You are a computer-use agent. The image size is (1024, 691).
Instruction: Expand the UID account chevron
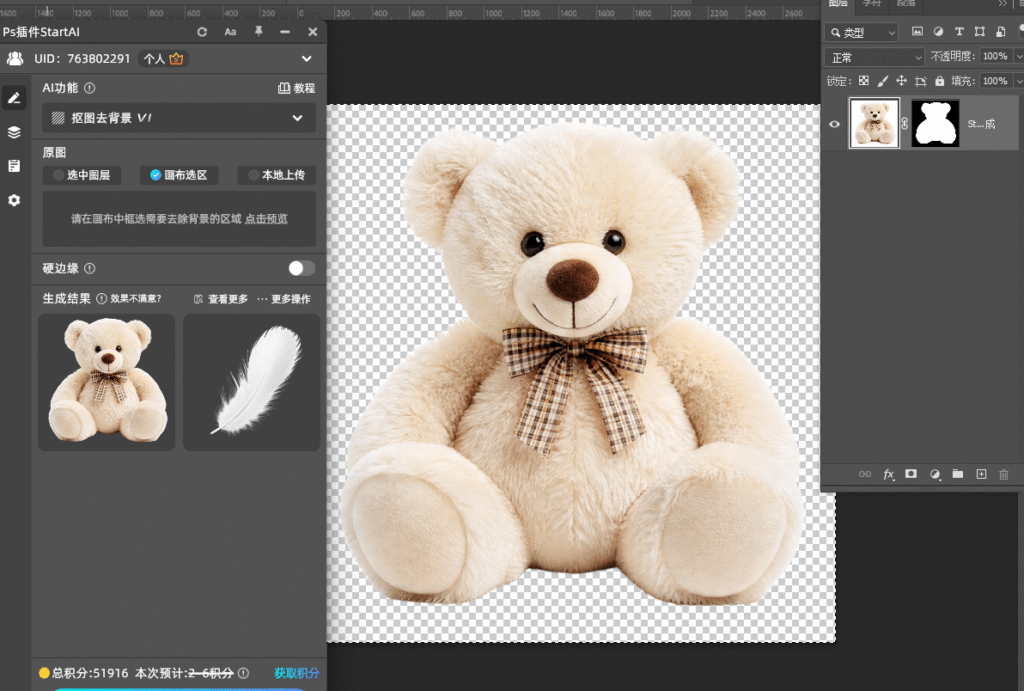(306, 59)
